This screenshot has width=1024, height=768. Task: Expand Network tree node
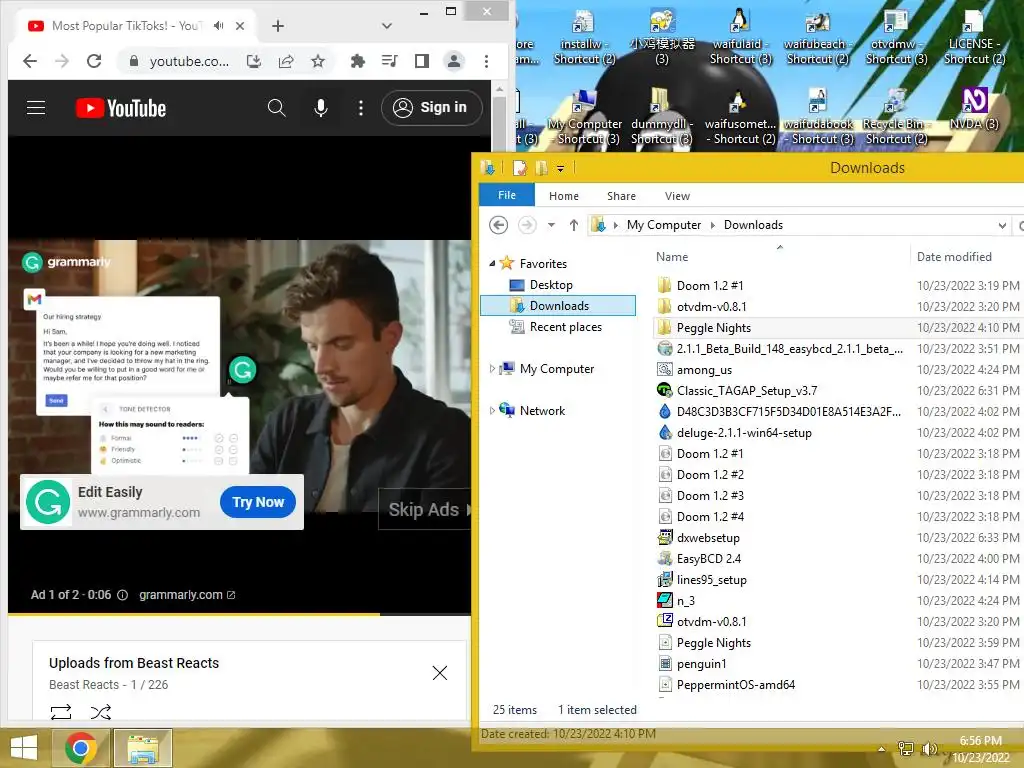(x=492, y=411)
